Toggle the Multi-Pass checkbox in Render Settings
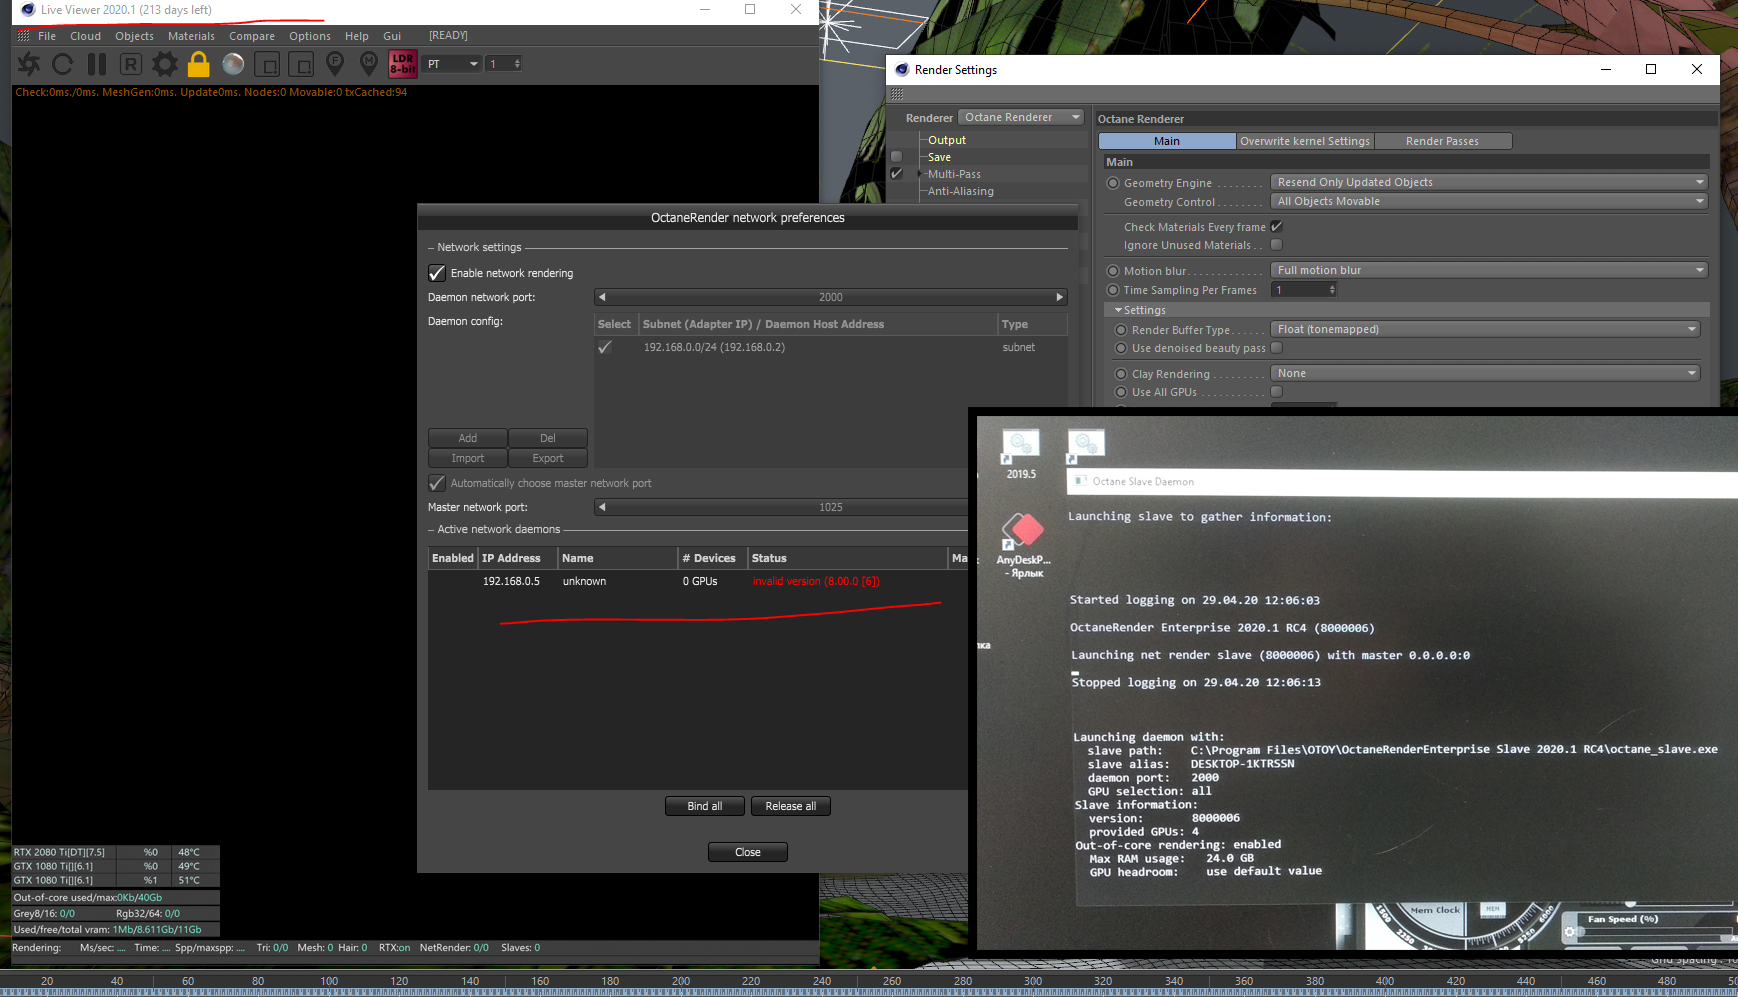This screenshot has width=1738, height=997. pos(897,174)
